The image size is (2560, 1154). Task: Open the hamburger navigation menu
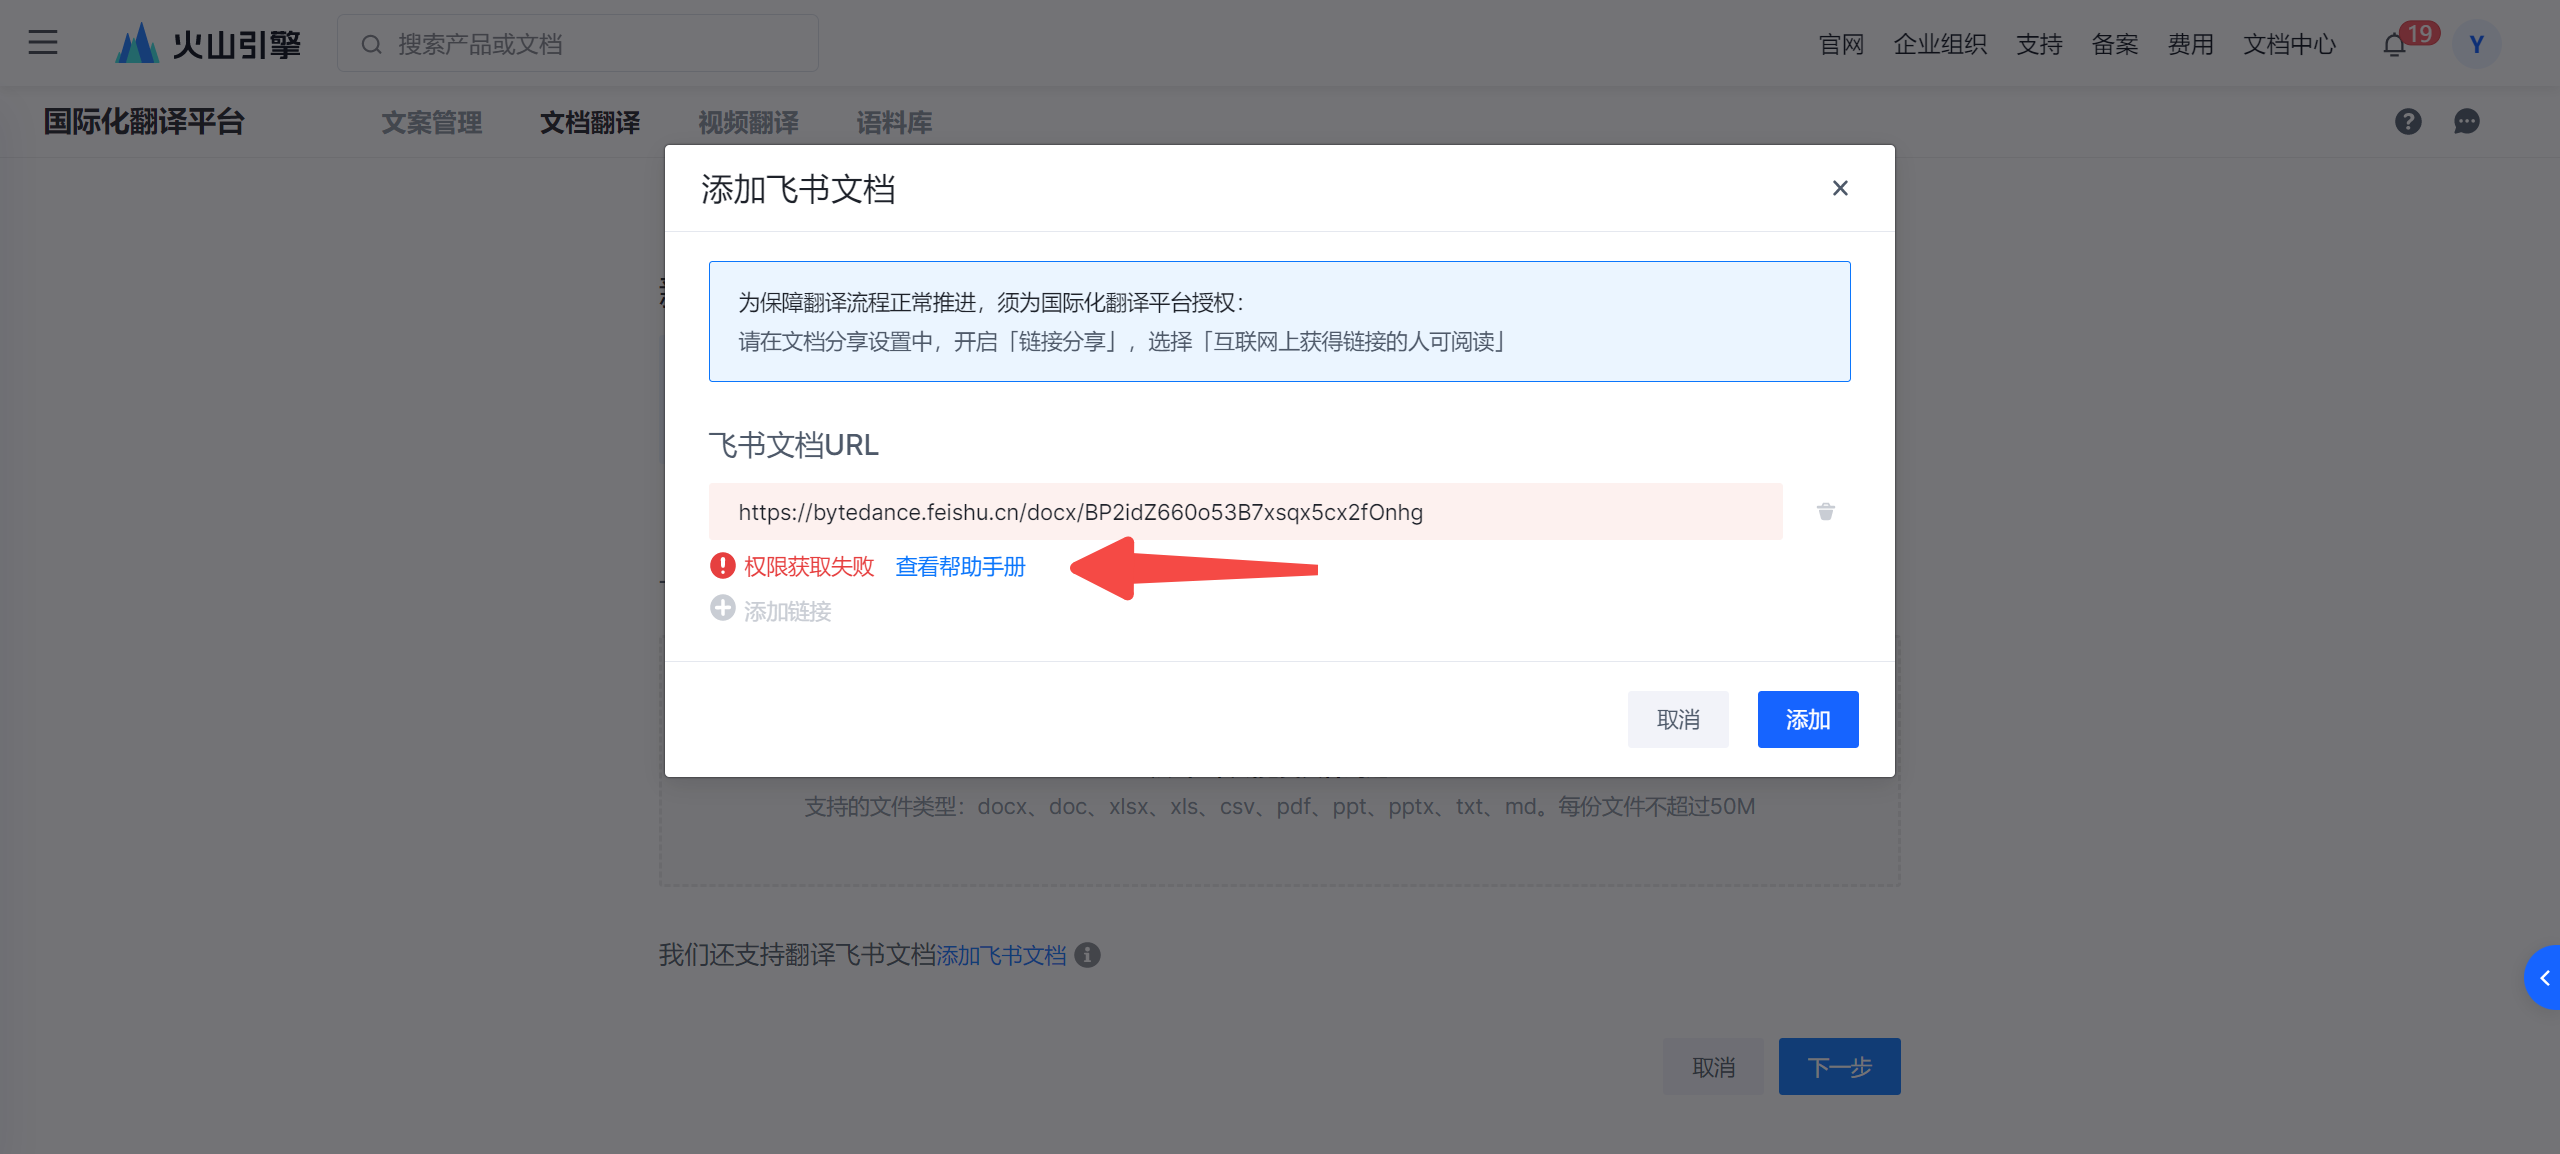click(x=43, y=43)
